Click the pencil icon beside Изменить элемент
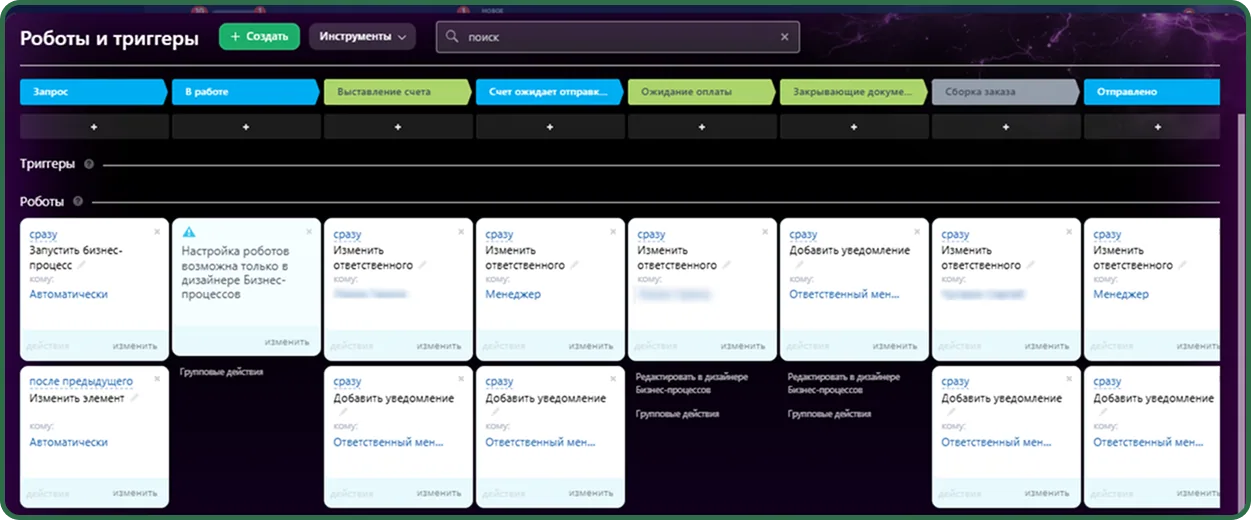The width and height of the screenshot is (1251, 520). 134,398
